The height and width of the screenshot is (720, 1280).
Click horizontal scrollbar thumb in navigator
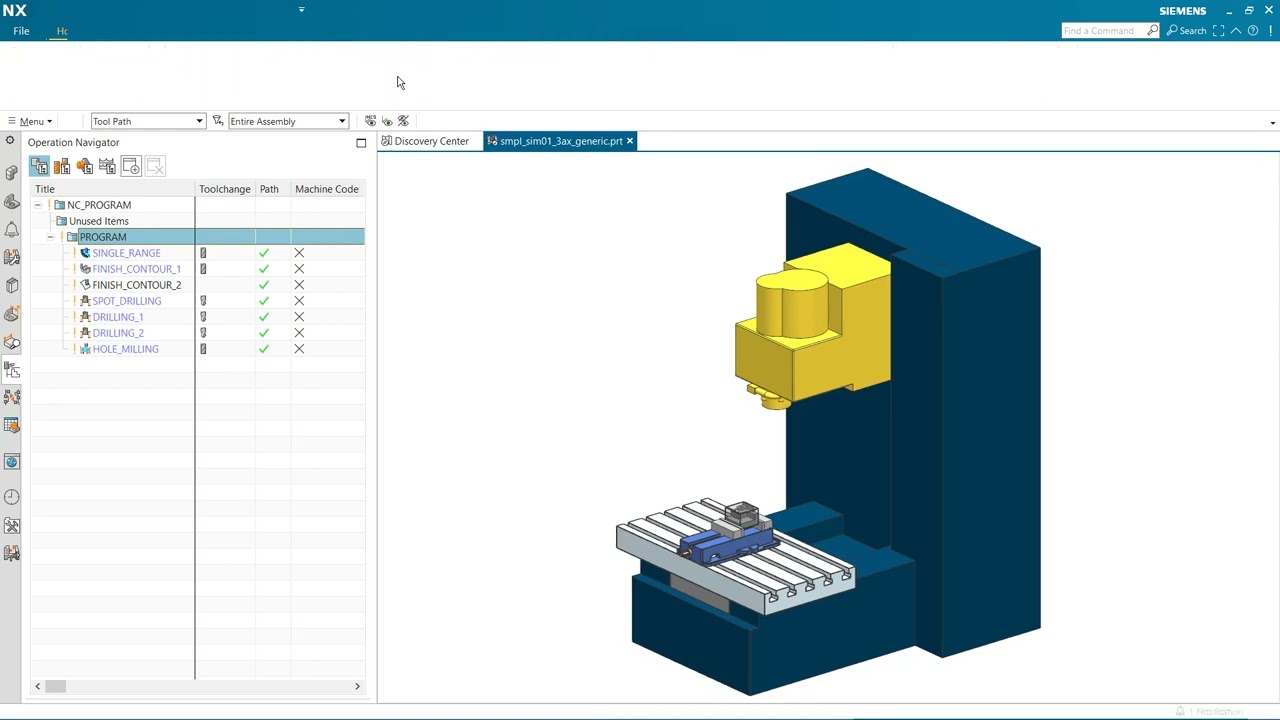[55, 686]
